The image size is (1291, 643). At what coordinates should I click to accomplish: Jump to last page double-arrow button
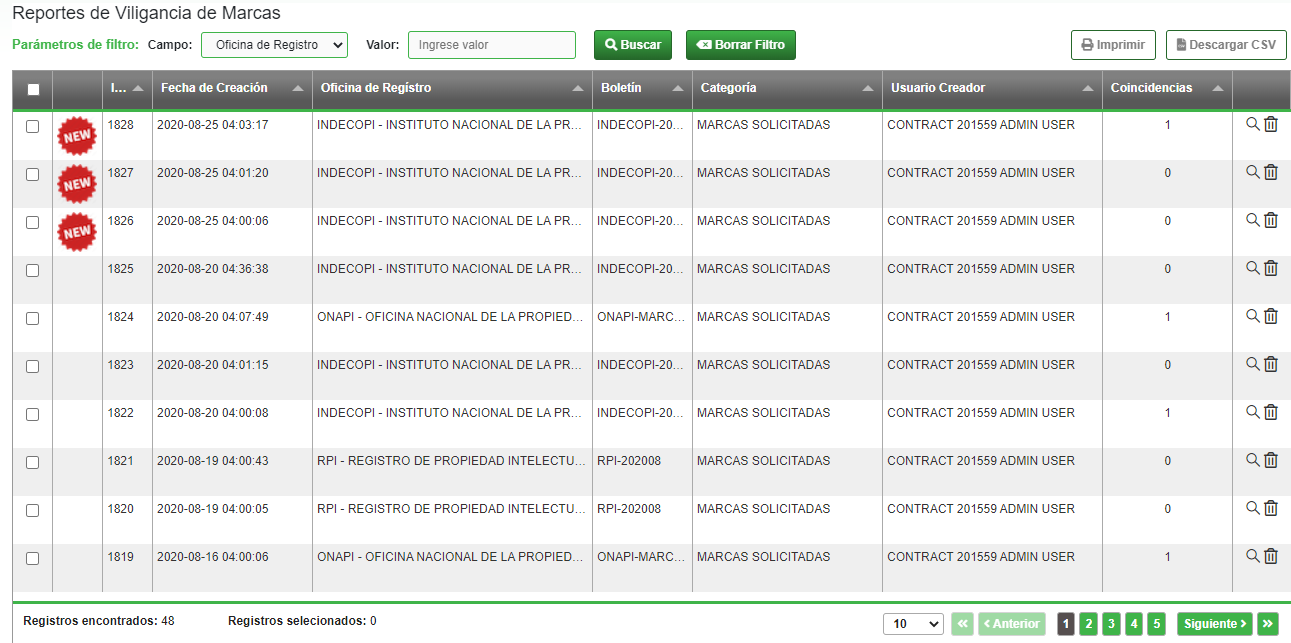[1268, 624]
